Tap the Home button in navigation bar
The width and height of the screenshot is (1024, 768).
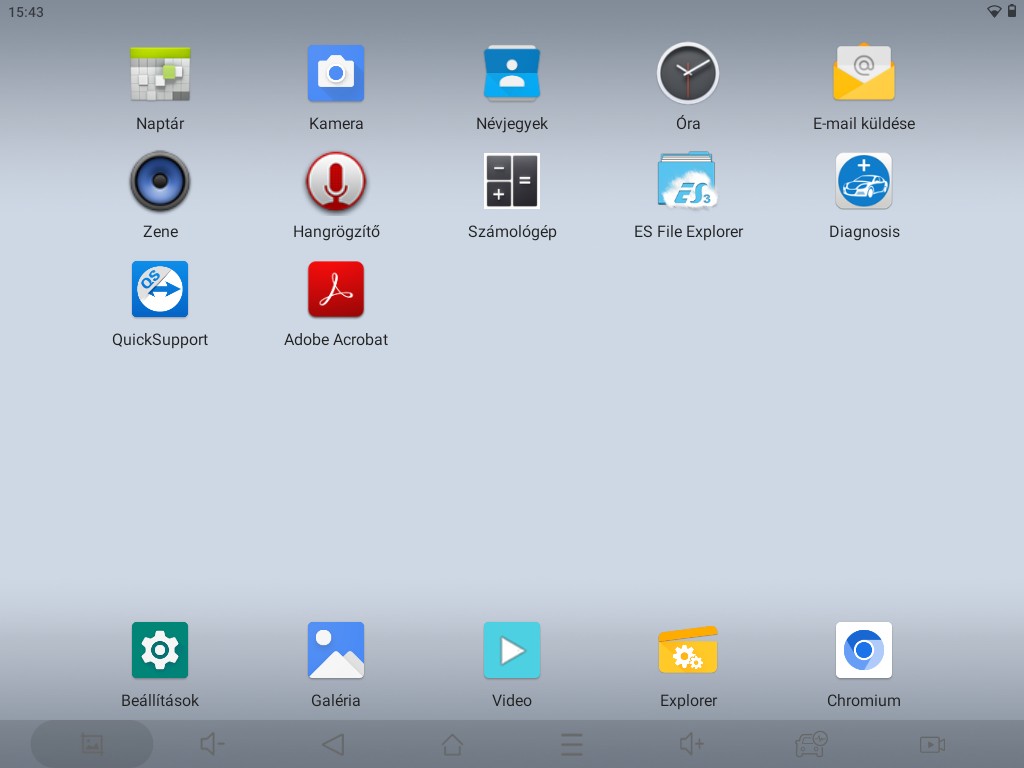(x=452, y=745)
